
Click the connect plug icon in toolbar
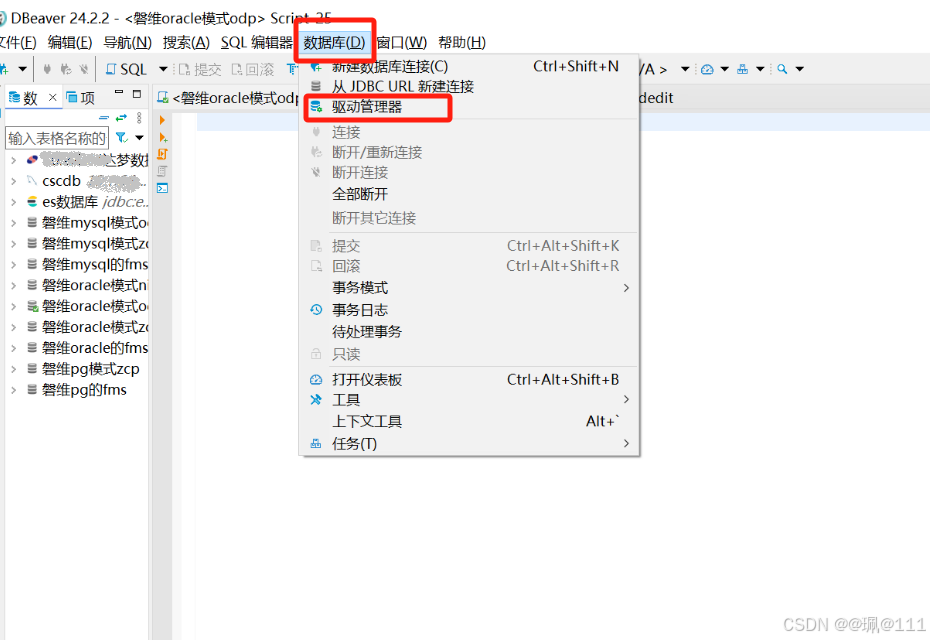click(47, 69)
